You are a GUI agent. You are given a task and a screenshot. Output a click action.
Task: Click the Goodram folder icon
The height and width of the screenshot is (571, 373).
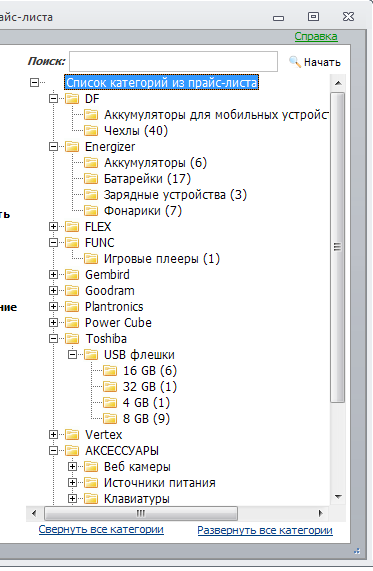click(72, 291)
